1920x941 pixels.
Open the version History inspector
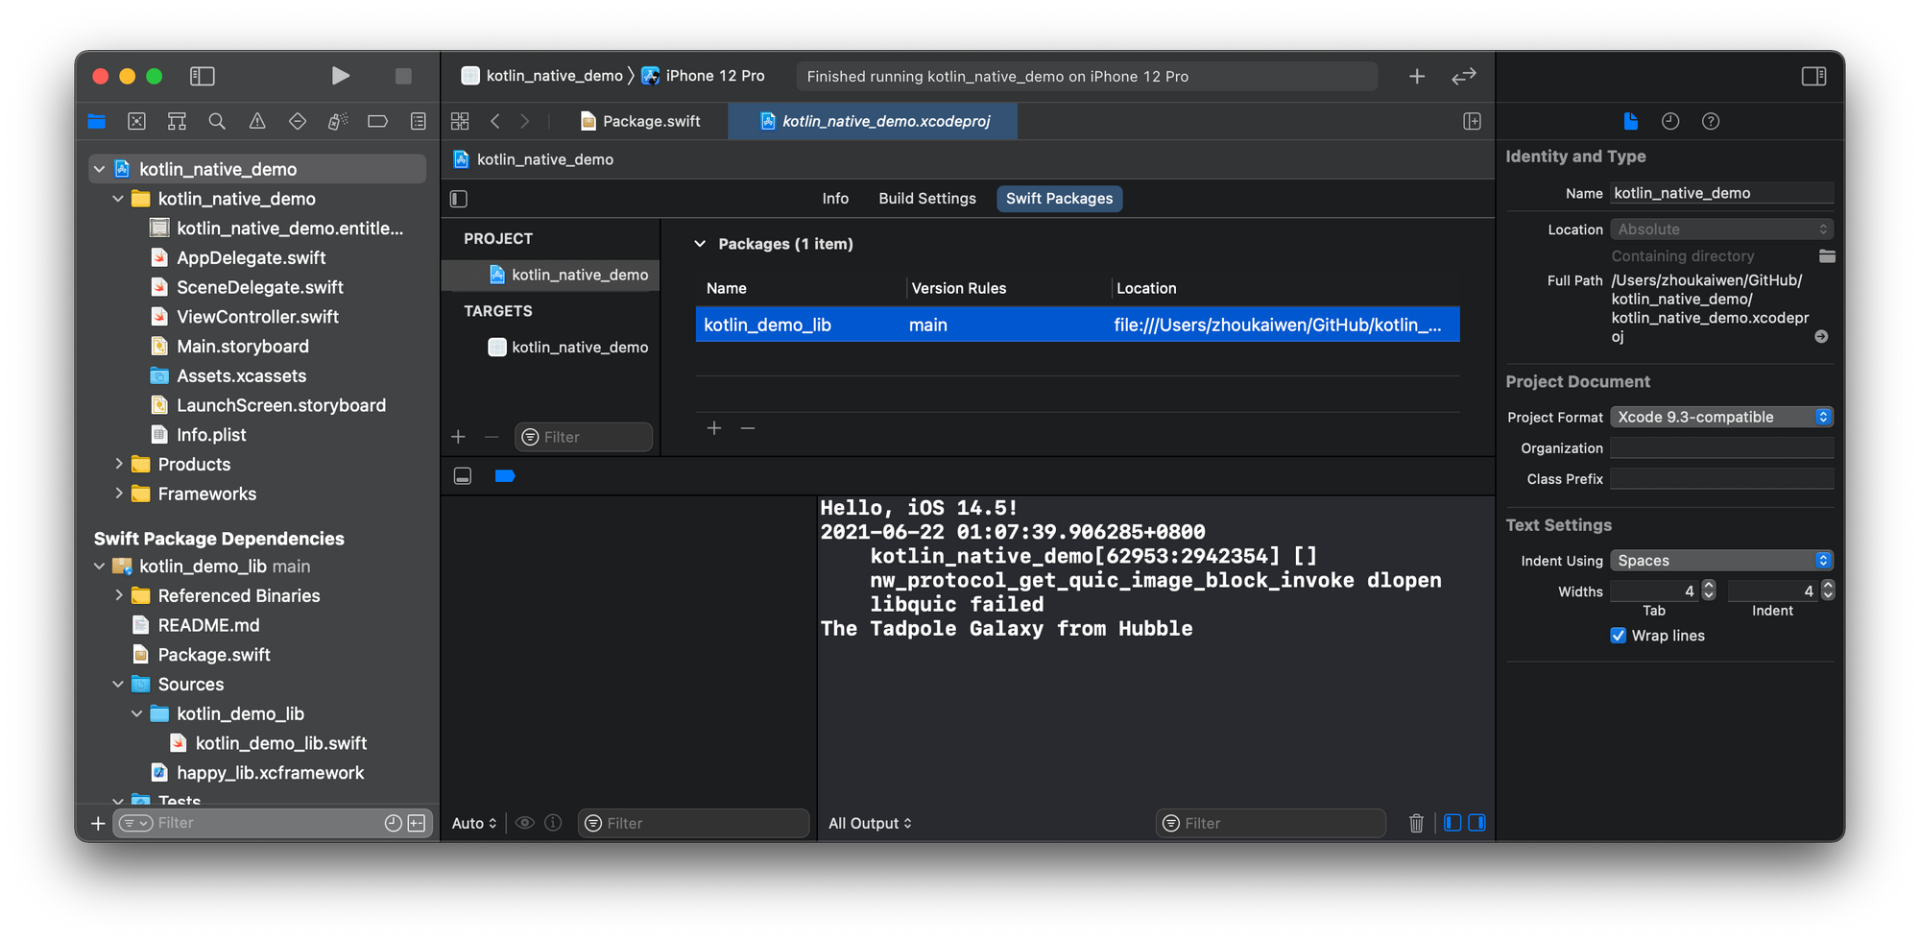[1669, 121]
